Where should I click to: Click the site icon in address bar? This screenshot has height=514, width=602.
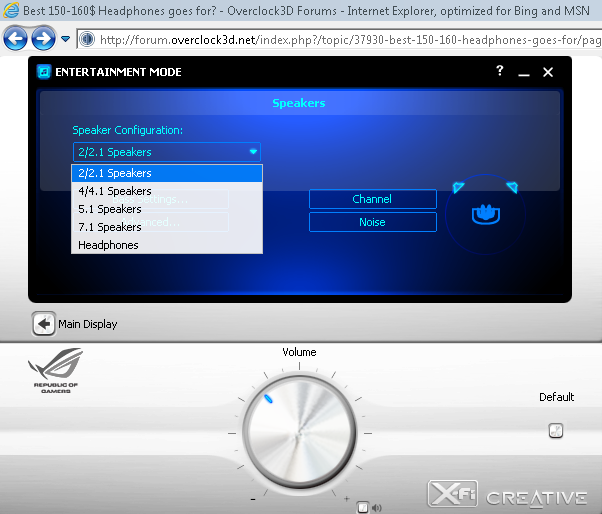(88, 39)
